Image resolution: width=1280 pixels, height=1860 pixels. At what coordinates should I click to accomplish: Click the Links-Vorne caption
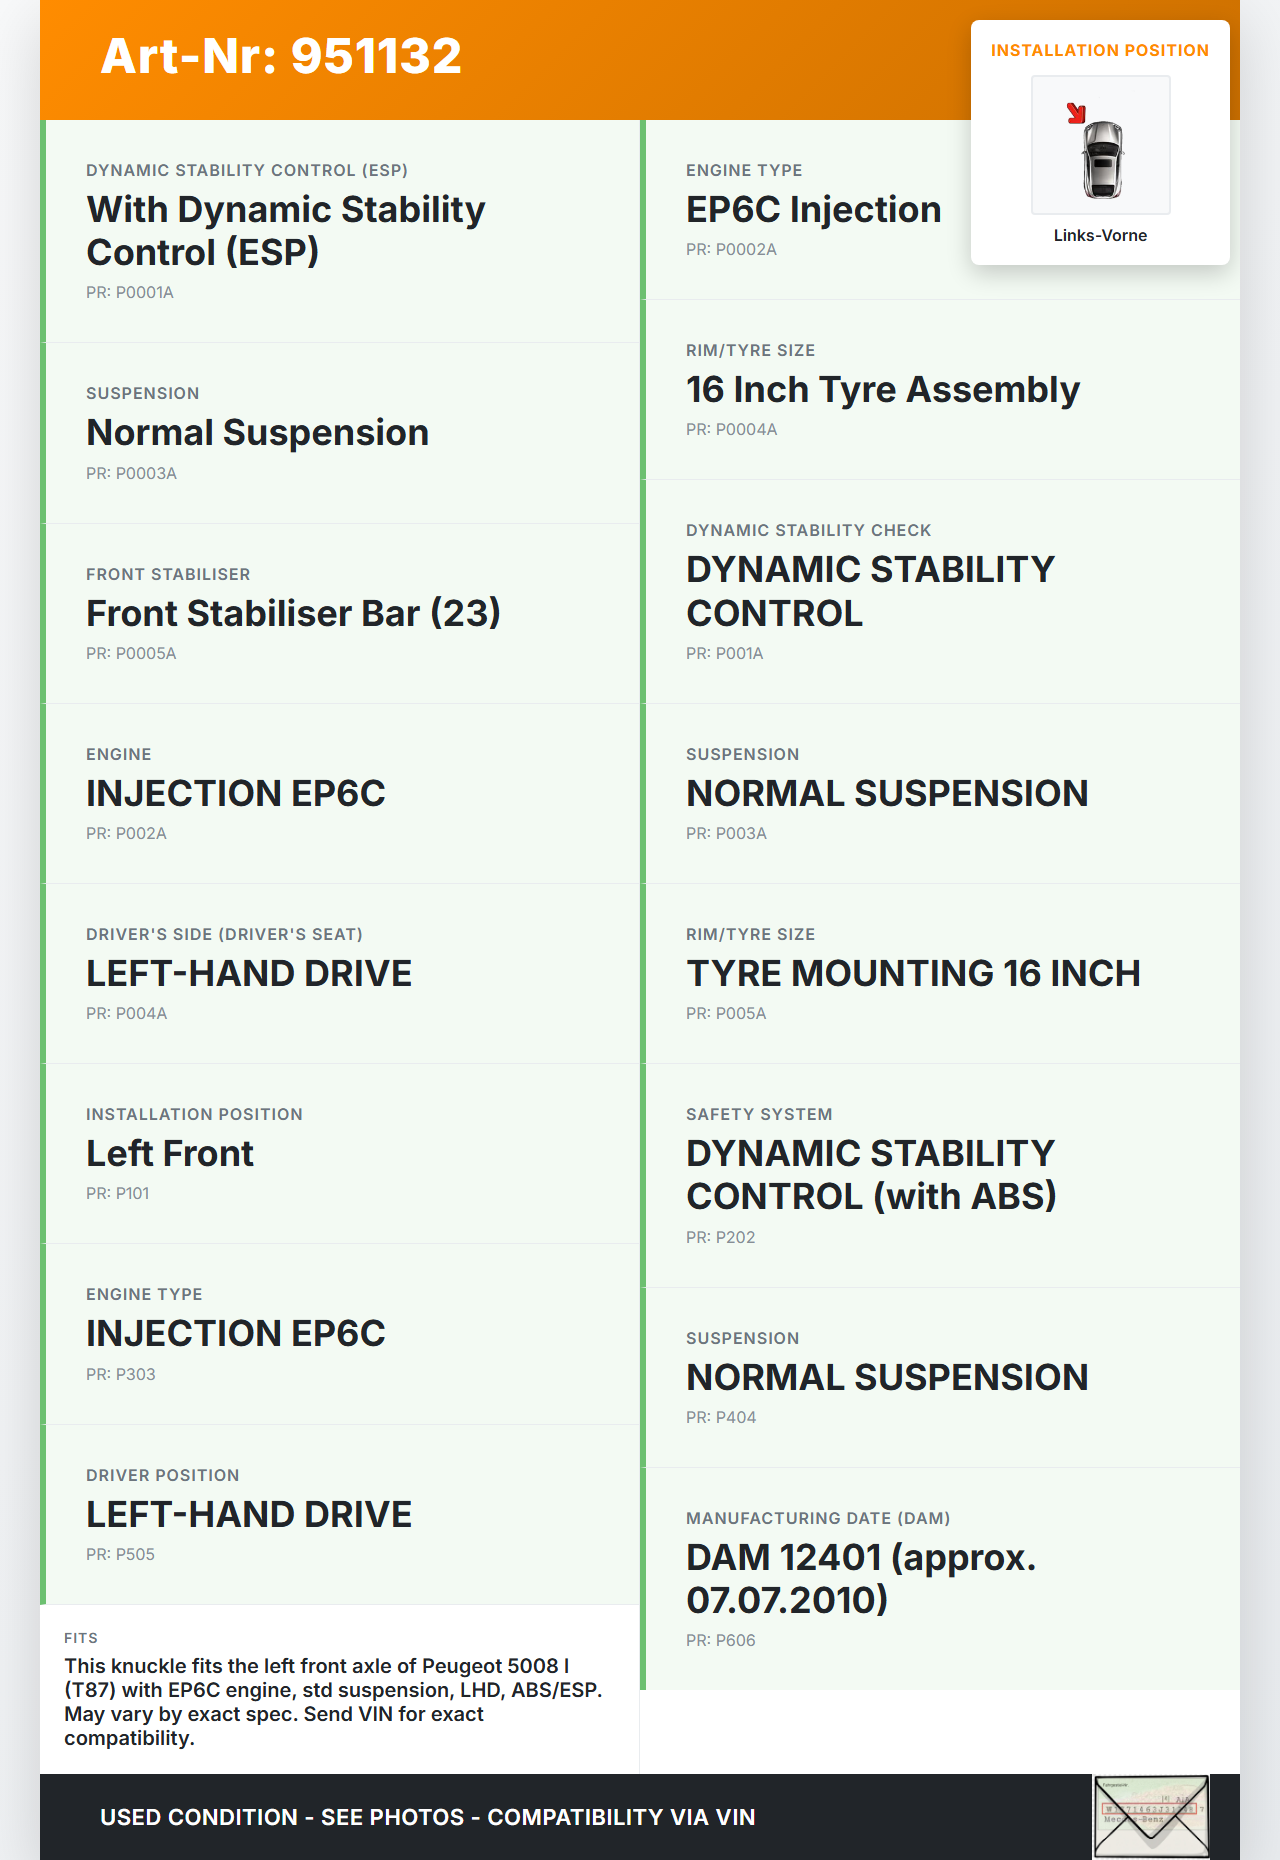point(1100,235)
